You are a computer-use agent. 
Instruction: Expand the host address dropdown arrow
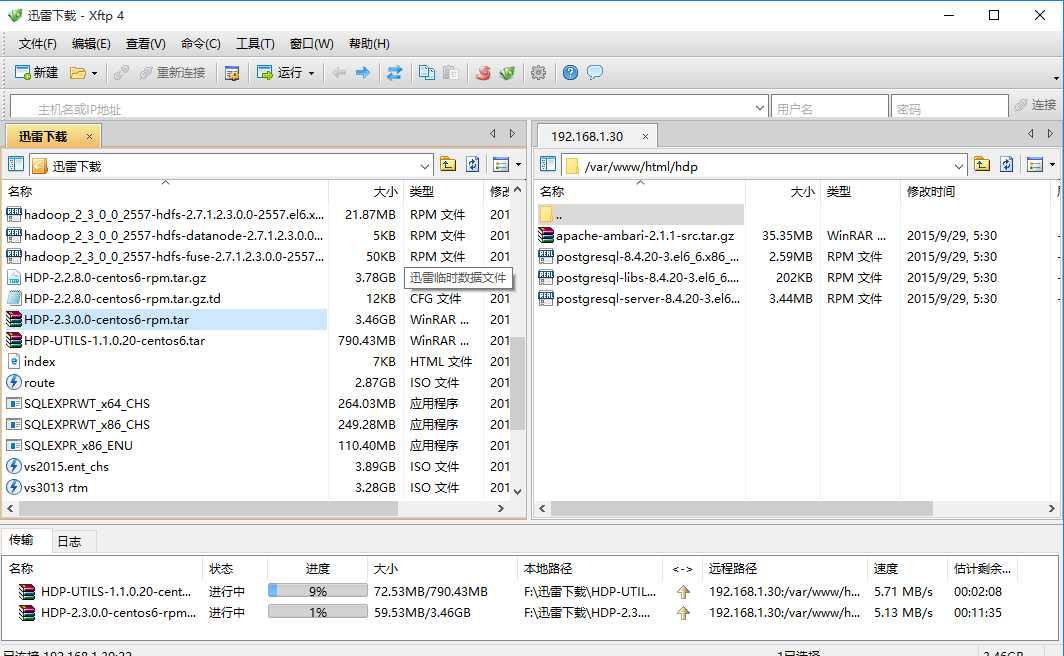(760, 107)
